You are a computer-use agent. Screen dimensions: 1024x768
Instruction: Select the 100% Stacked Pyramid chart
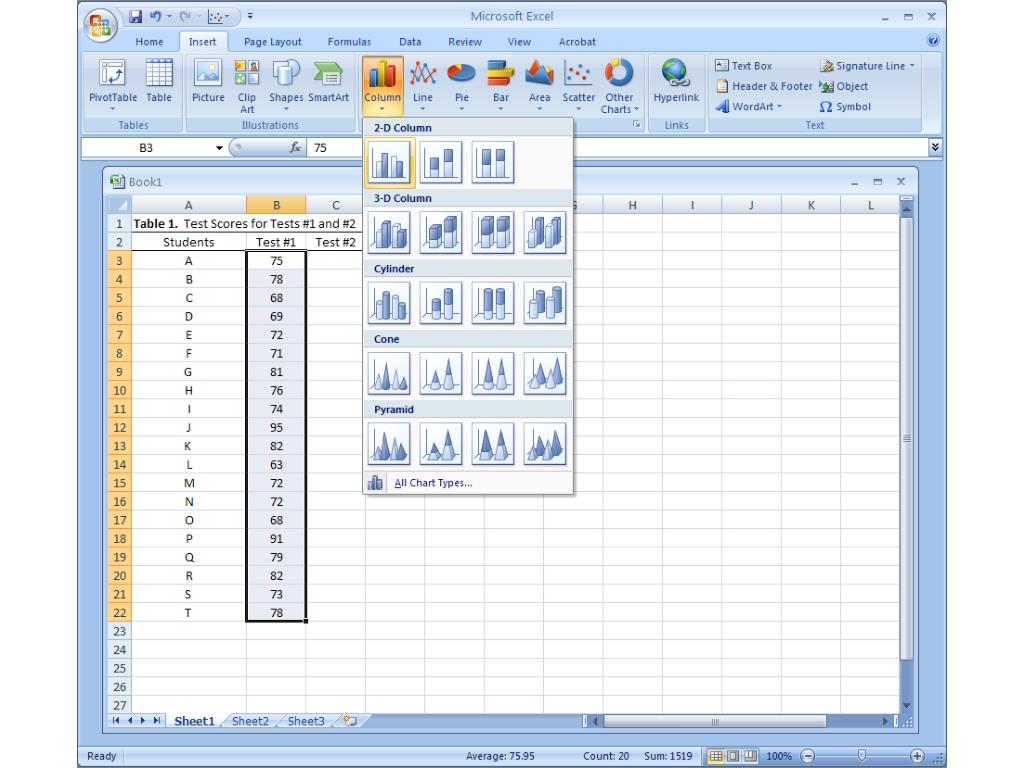493,444
